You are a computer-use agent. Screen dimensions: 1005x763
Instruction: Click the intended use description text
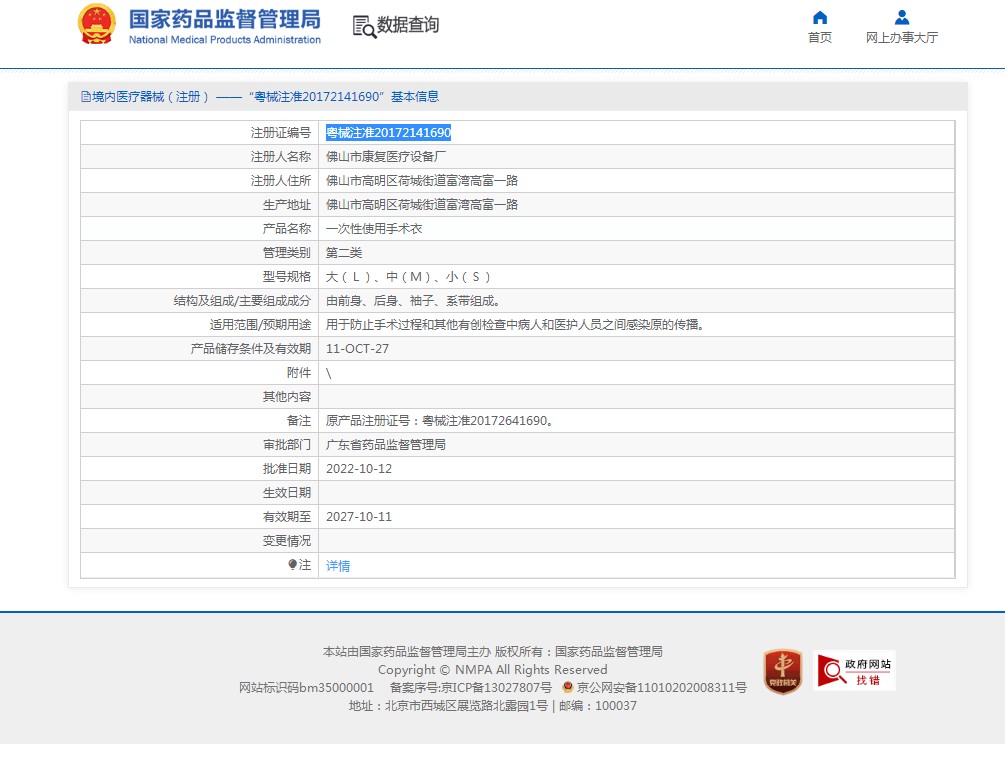(x=515, y=324)
